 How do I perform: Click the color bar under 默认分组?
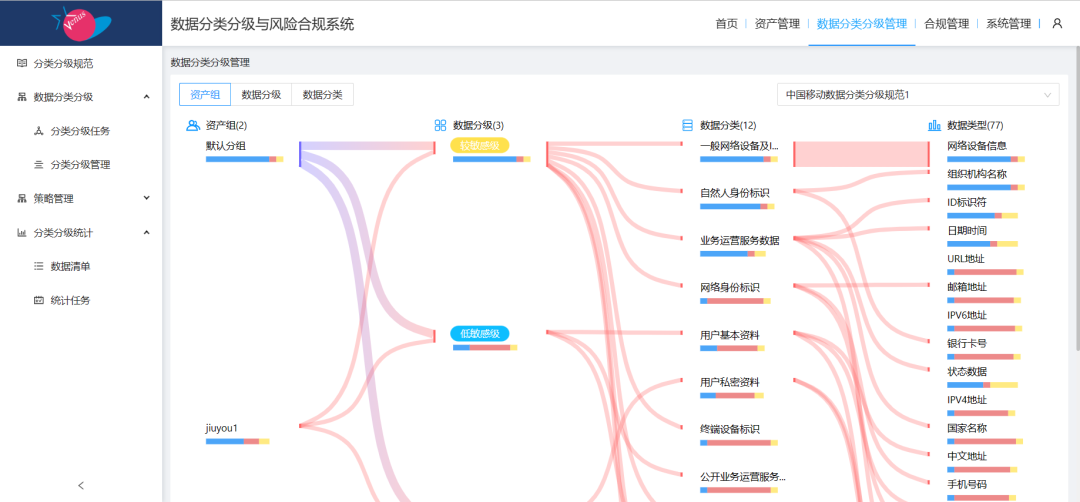[x=244, y=159]
